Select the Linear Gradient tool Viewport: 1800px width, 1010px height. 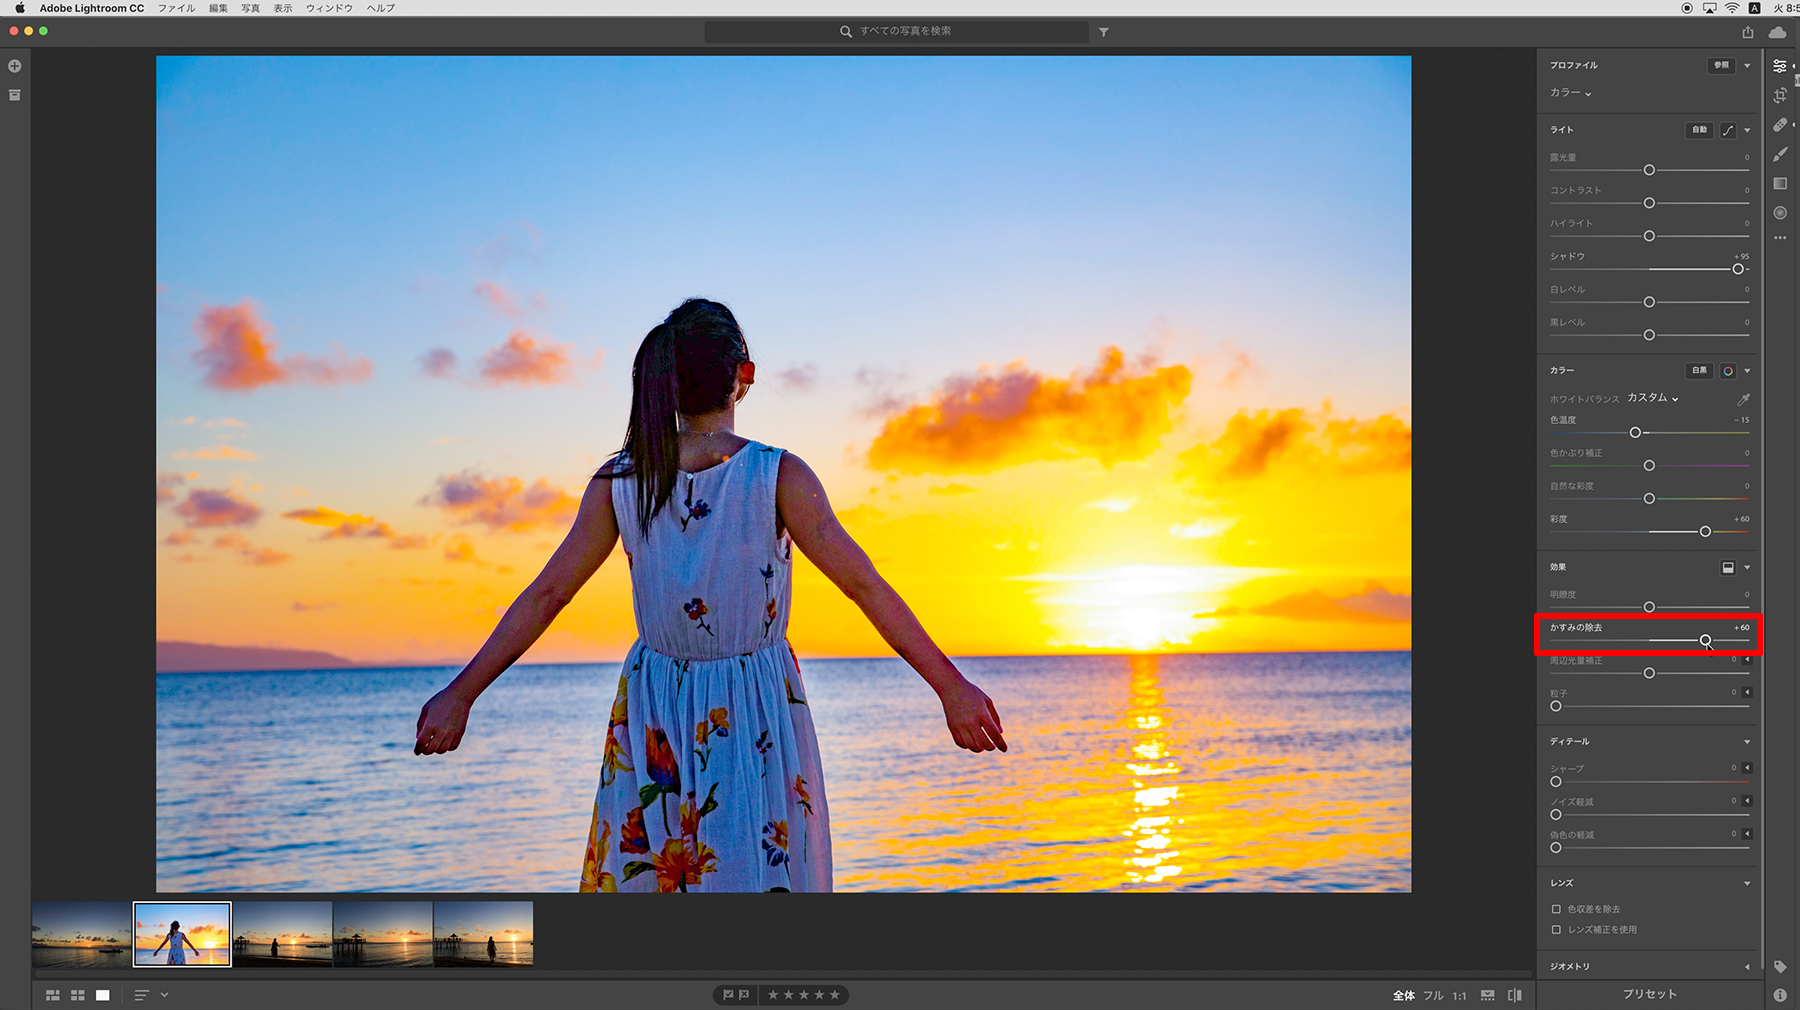pos(1780,184)
